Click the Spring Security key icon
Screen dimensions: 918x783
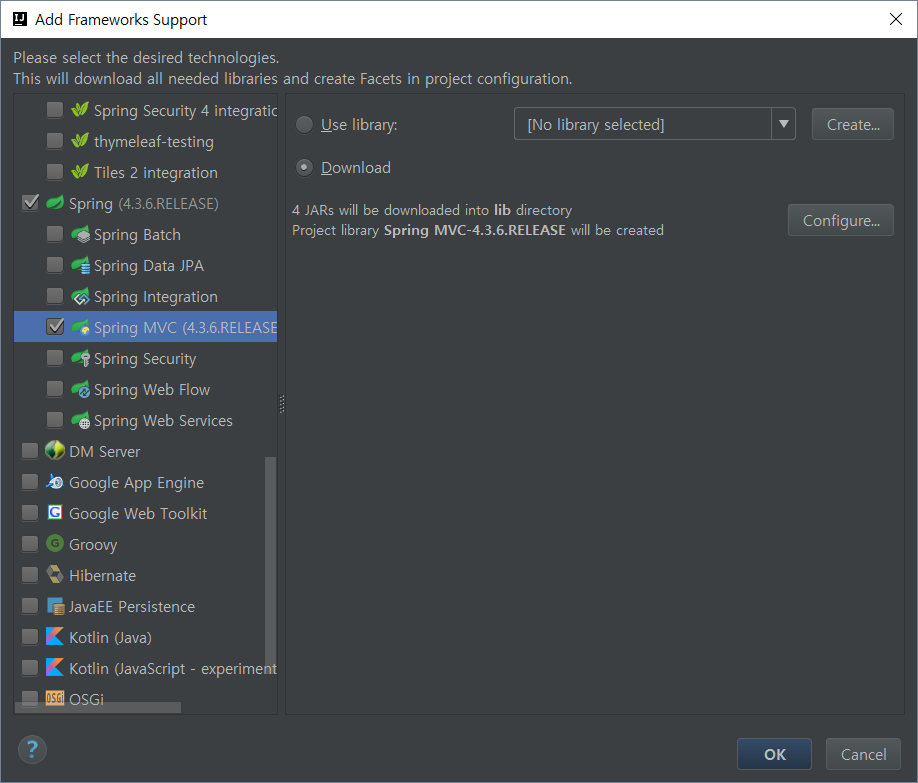pyautogui.click(x=80, y=358)
